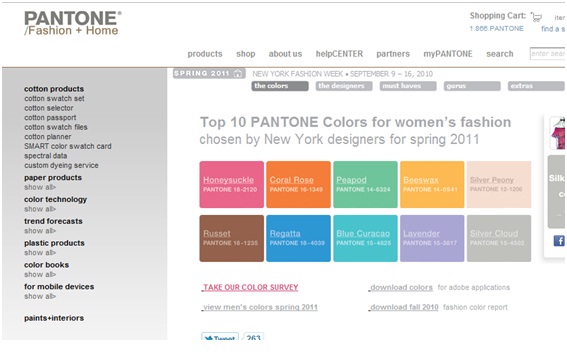567x364 pixels.
Task: Click the fashion sketch thumbnail
Action: 558,133
